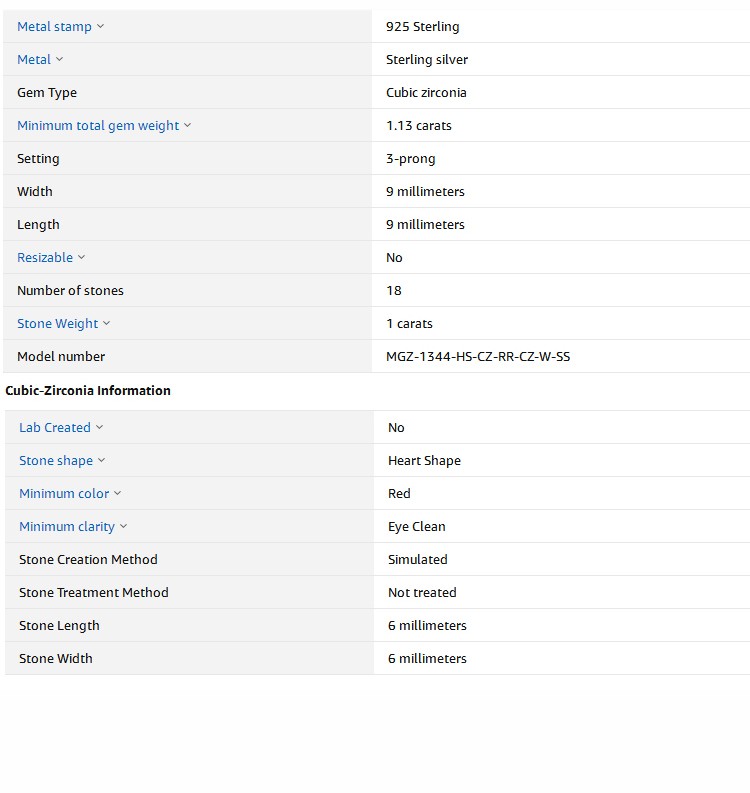
Task: Click the Metal attribute link
Action: point(34,60)
